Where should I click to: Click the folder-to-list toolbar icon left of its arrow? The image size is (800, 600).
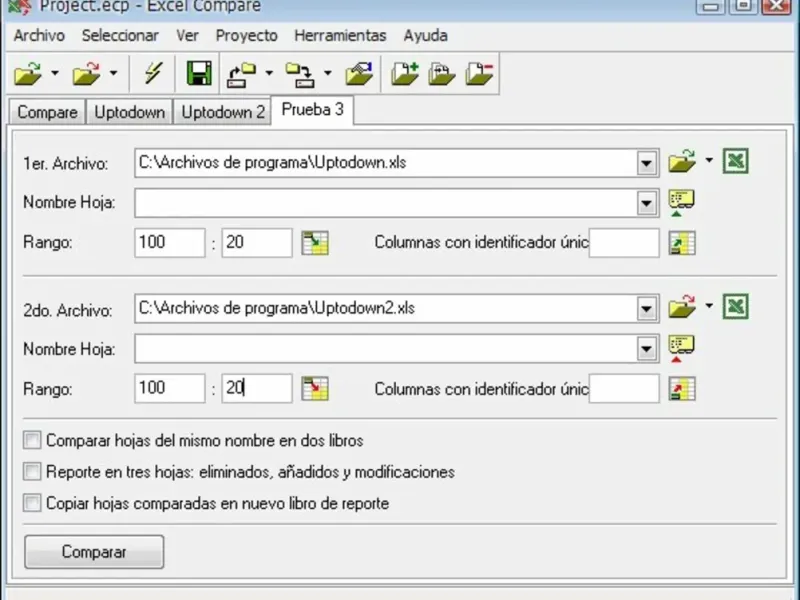click(241, 74)
